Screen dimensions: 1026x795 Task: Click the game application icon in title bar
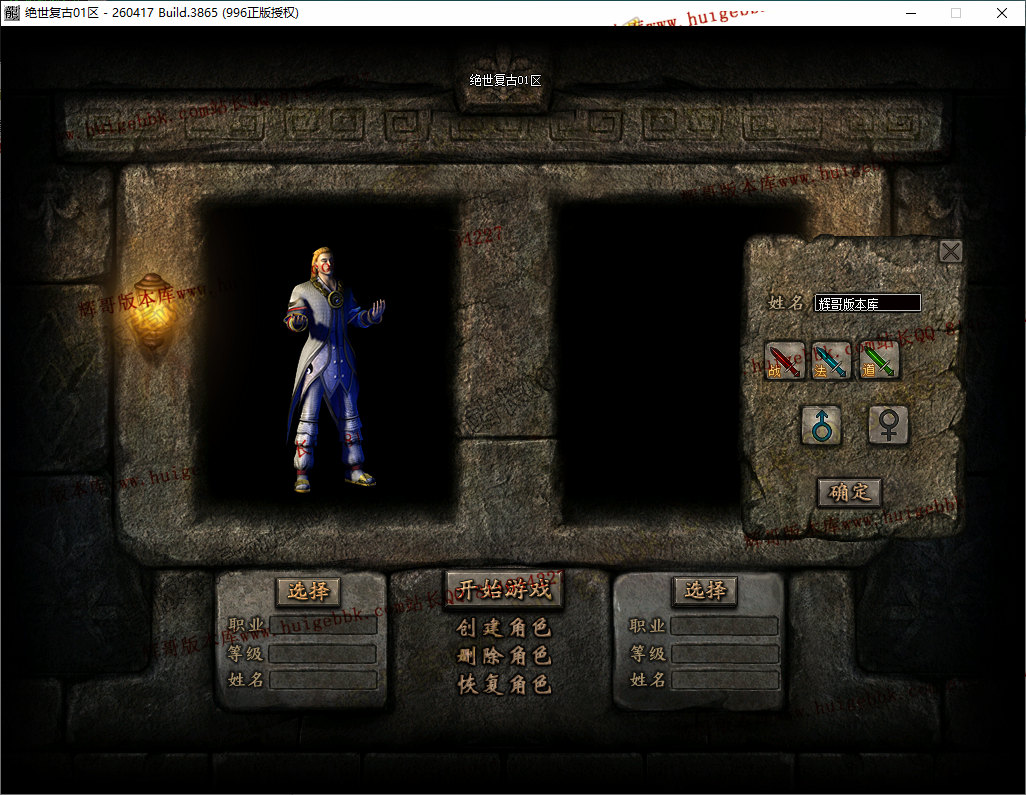[x=12, y=12]
